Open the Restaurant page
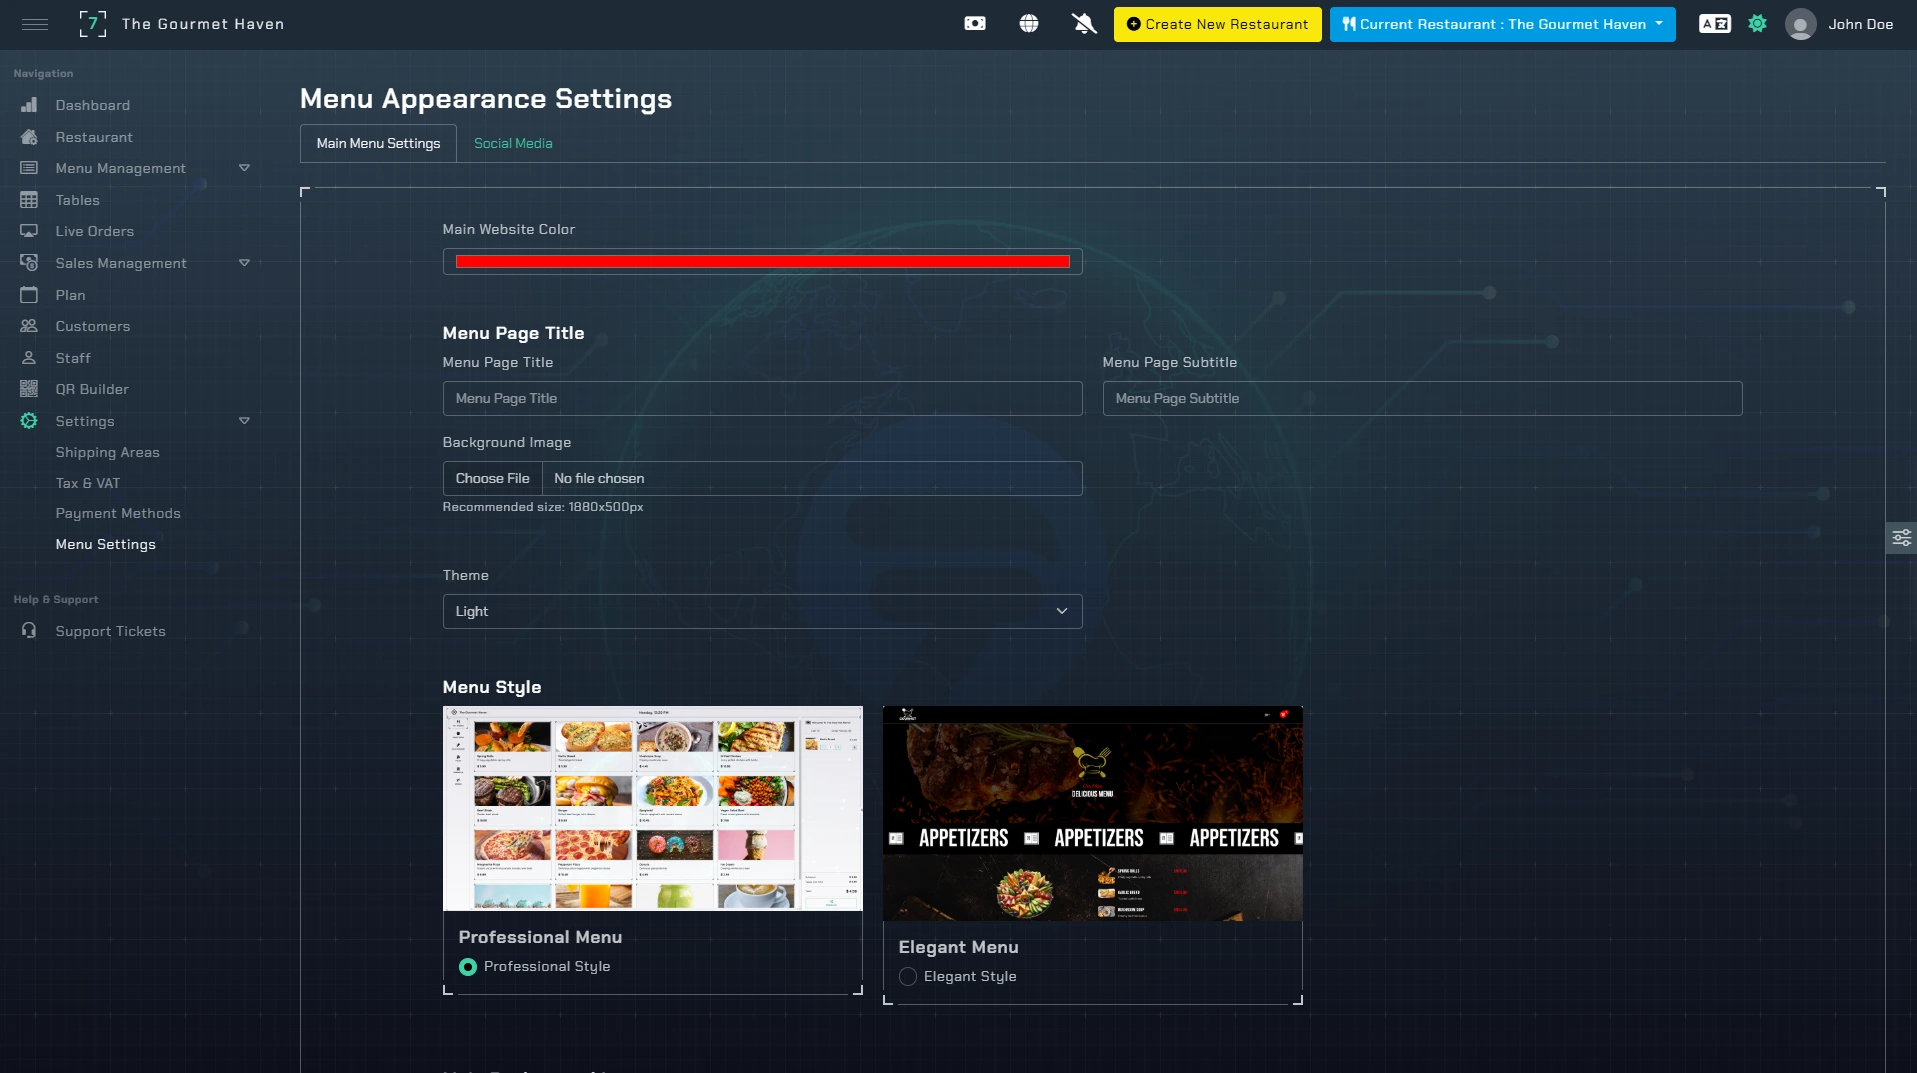1917x1073 pixels. click(94, 137)
